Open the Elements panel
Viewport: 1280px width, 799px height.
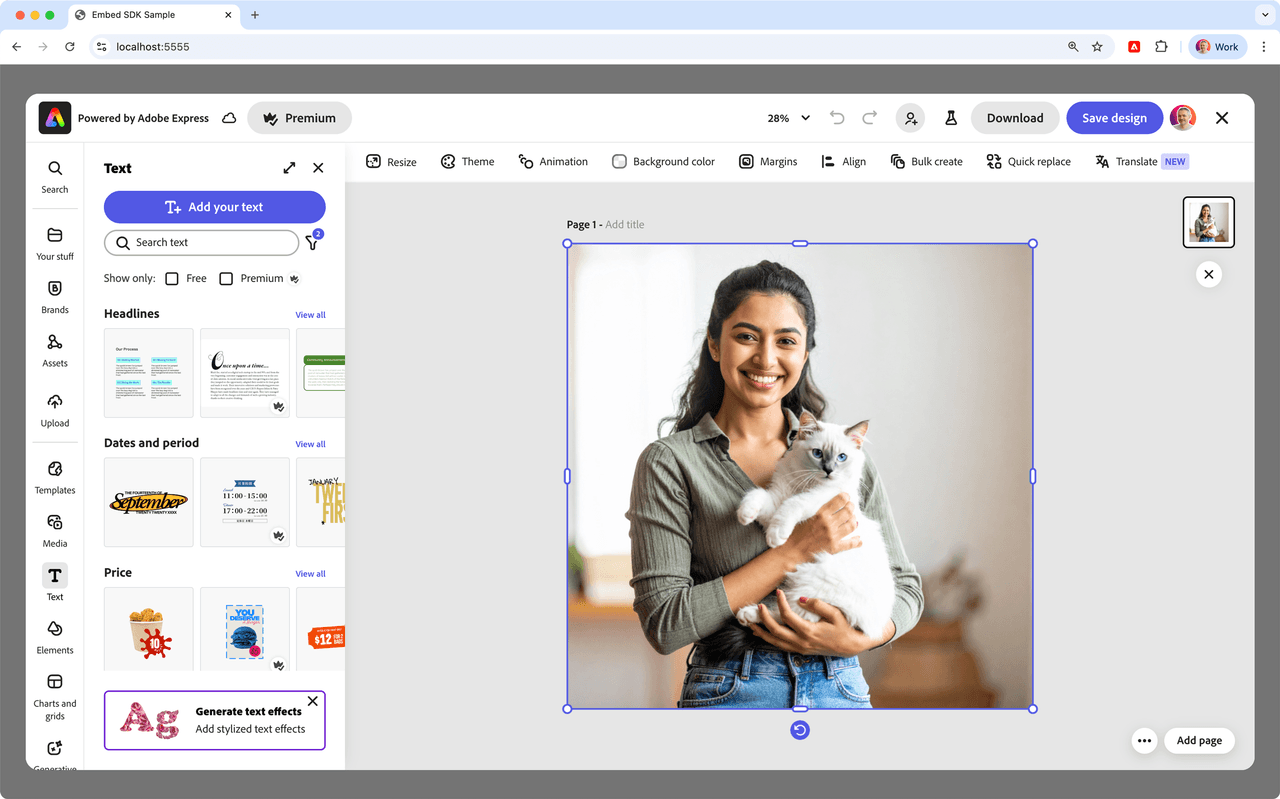[55, 636]
